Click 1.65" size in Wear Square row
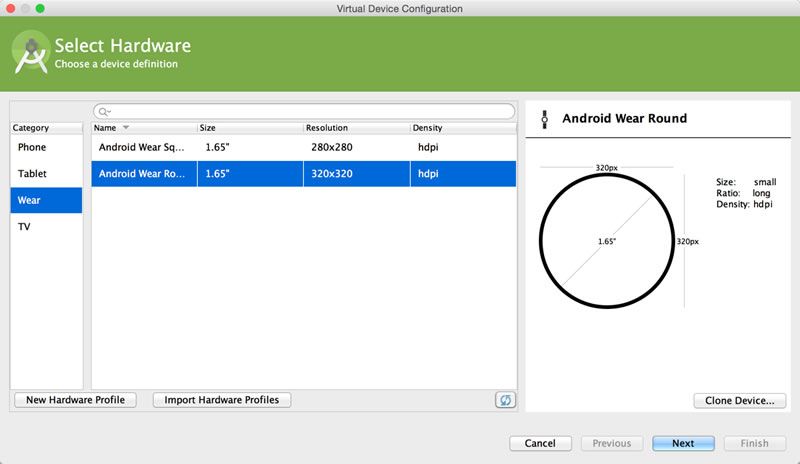800x464 pixels. coord(250,147)
